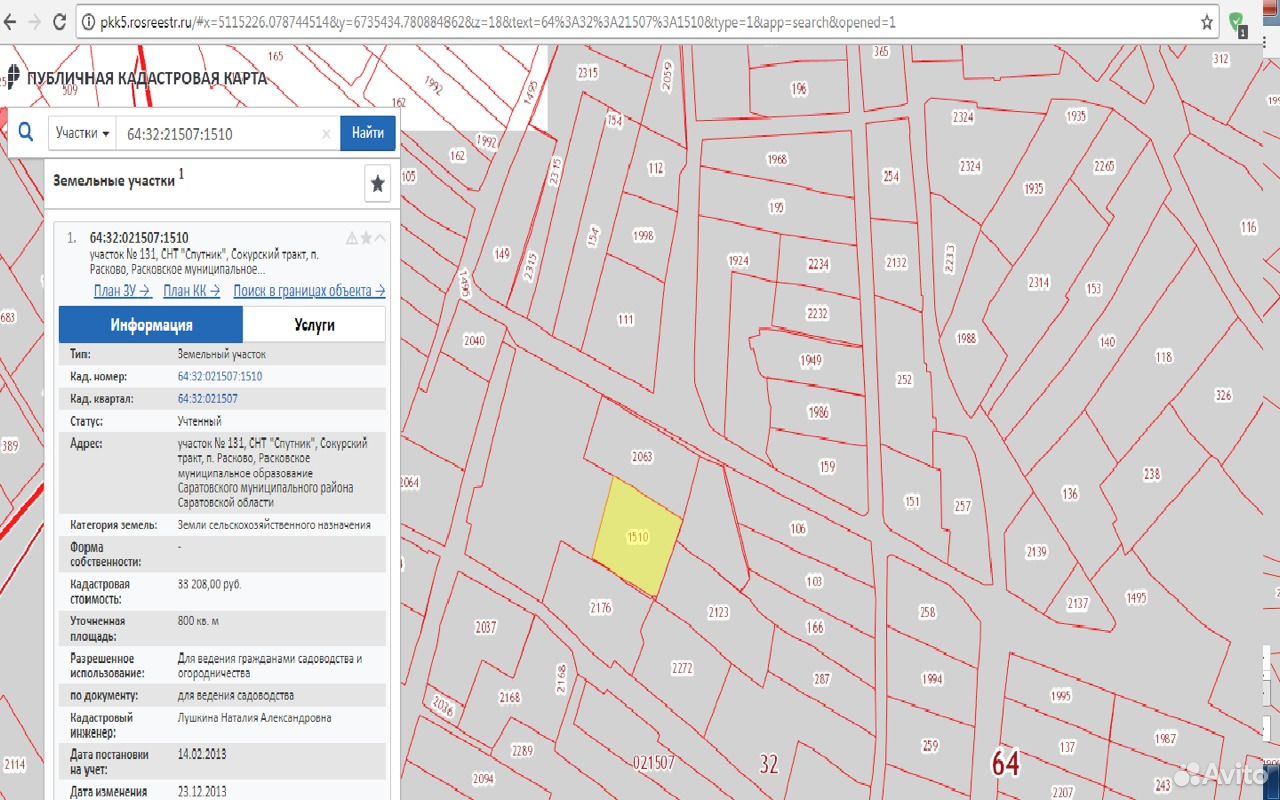
Task: Click parcel 1988 on the map
Action: pos(965,338)
